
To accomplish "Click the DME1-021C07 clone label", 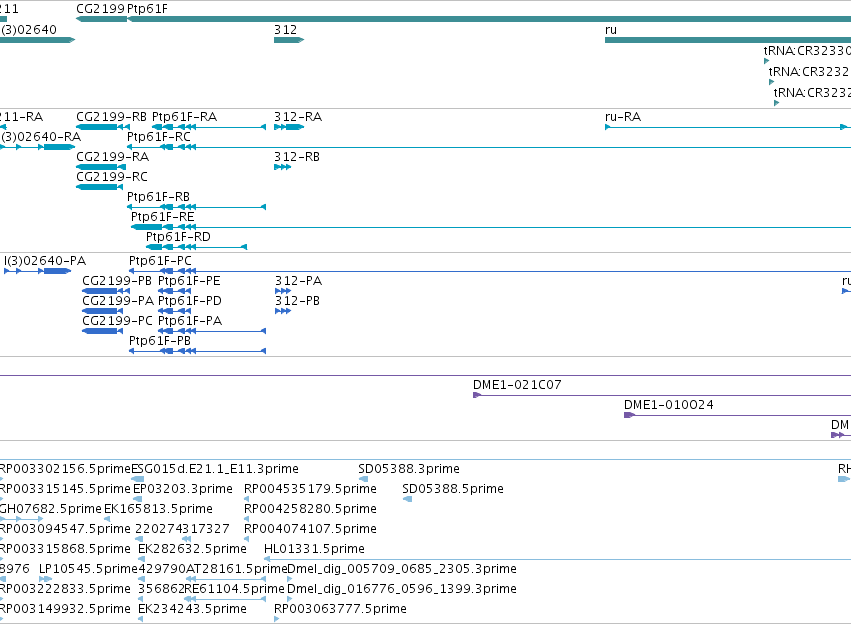I will (517, 385).
